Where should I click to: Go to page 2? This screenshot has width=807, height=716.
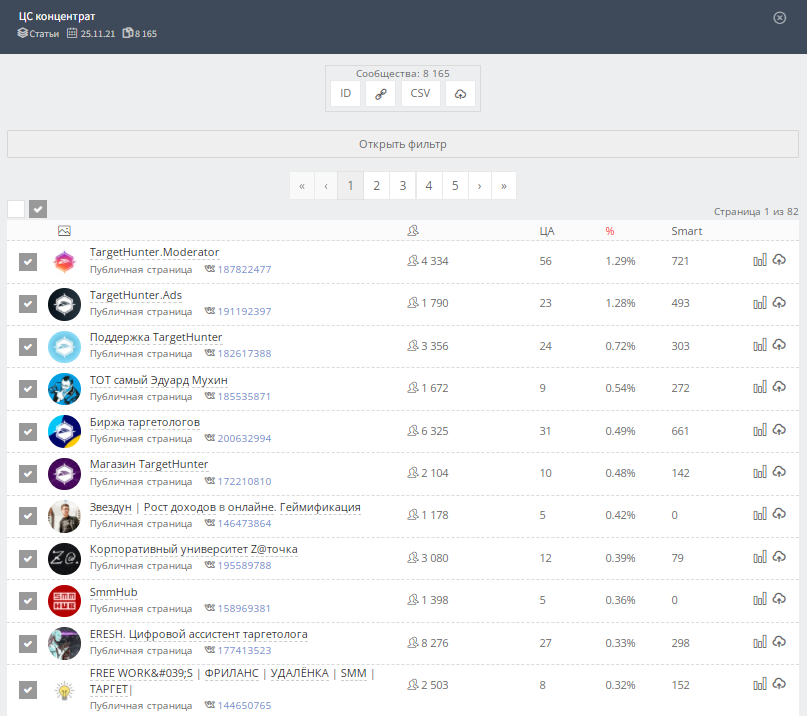click(x=377, y=186)
